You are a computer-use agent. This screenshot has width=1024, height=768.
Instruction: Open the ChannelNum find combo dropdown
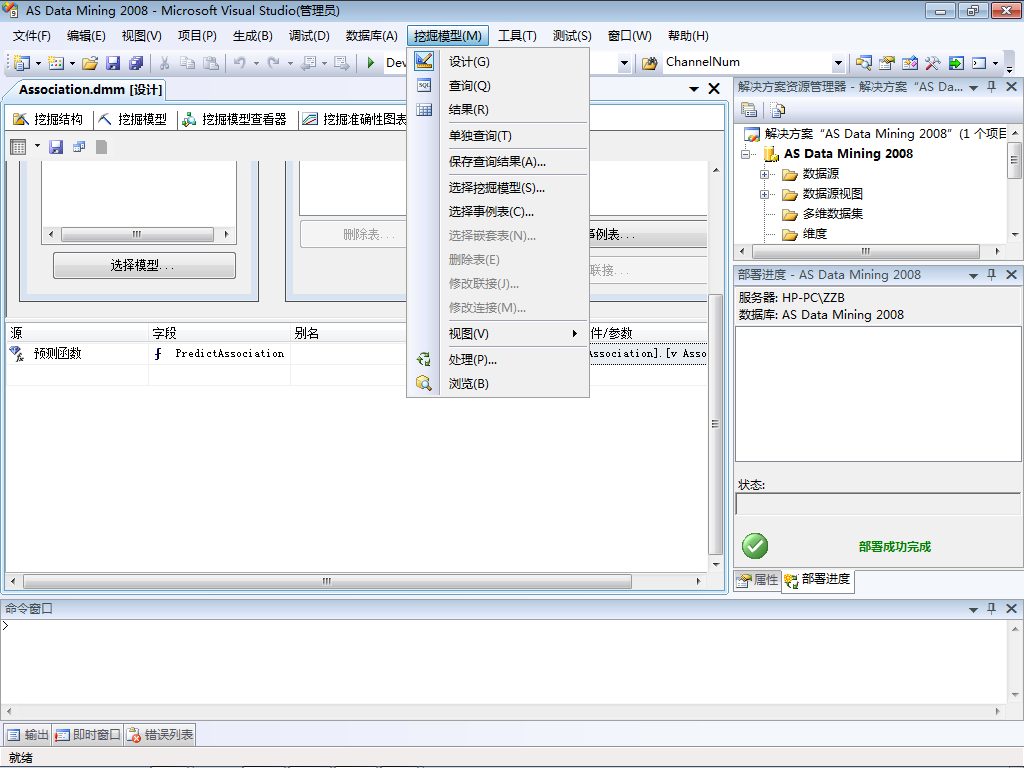click(x=838, y=63)
